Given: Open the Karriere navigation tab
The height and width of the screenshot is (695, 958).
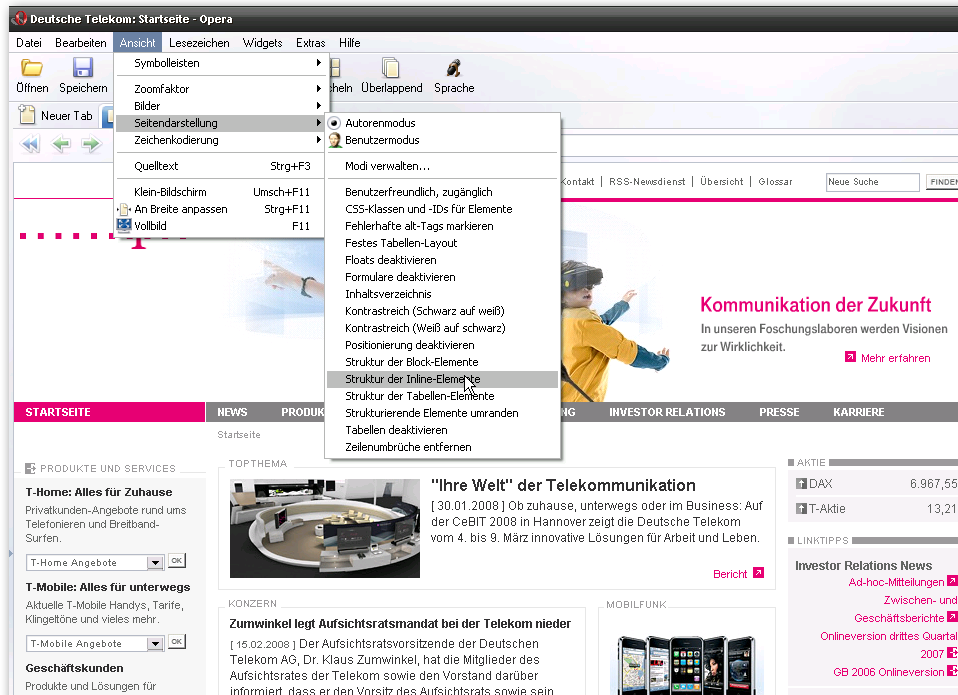Looking at the screenshot, I should tap(858, 412).
